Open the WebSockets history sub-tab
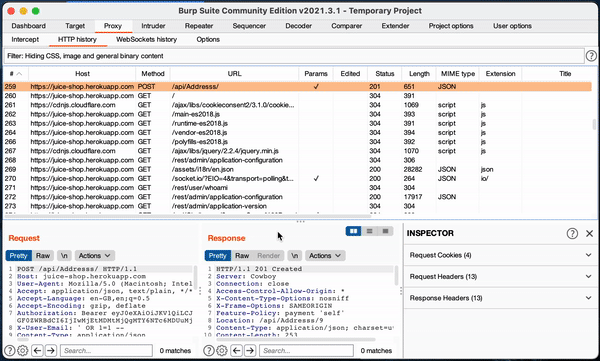 (147, 39)
